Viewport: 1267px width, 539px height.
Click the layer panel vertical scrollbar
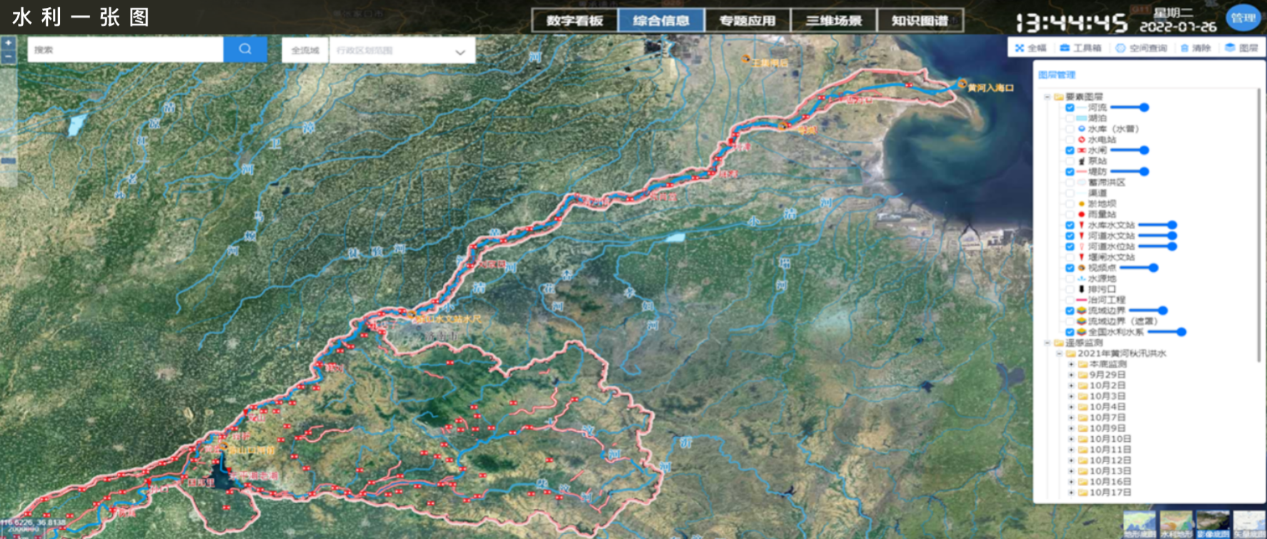click(1260, 225)
